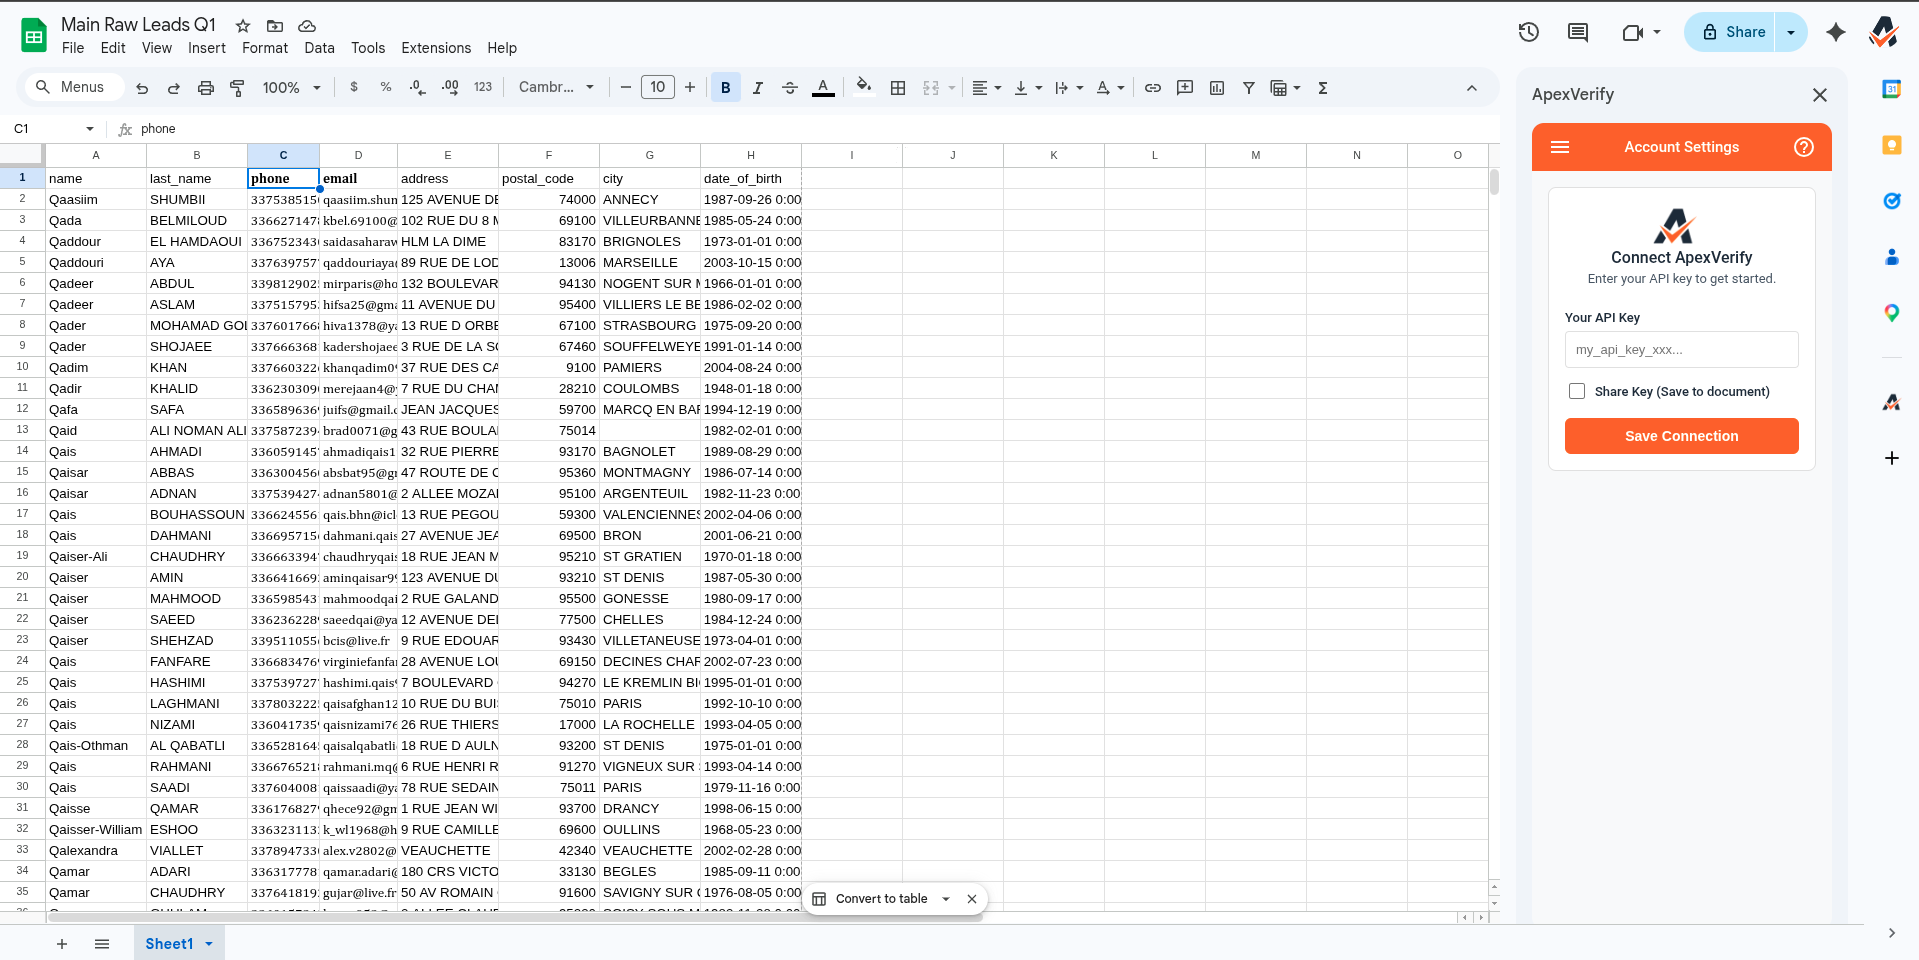Toggle bold formatting
This screenshot has height=960, width=1919.
coord(725,87)
